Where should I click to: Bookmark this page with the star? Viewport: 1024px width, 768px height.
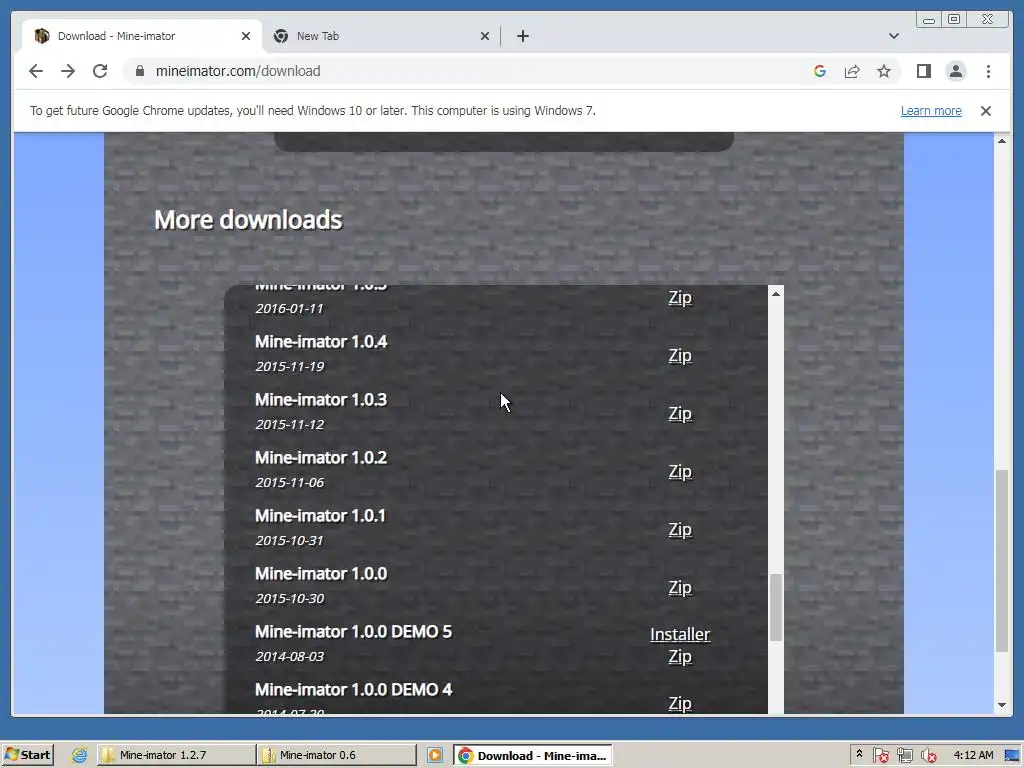pos(884,71)
